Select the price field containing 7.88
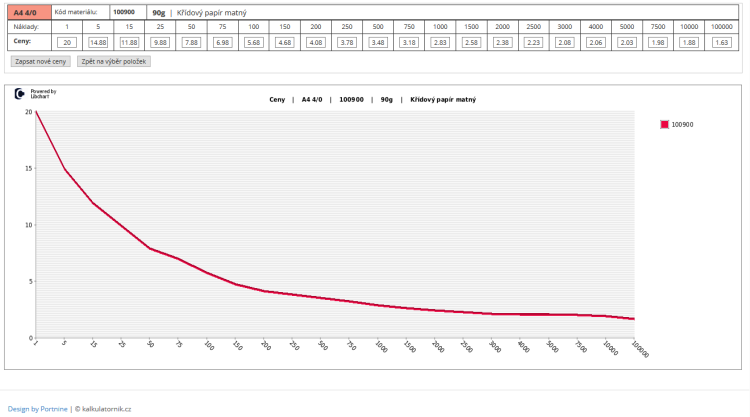 [x=191, y=43]
